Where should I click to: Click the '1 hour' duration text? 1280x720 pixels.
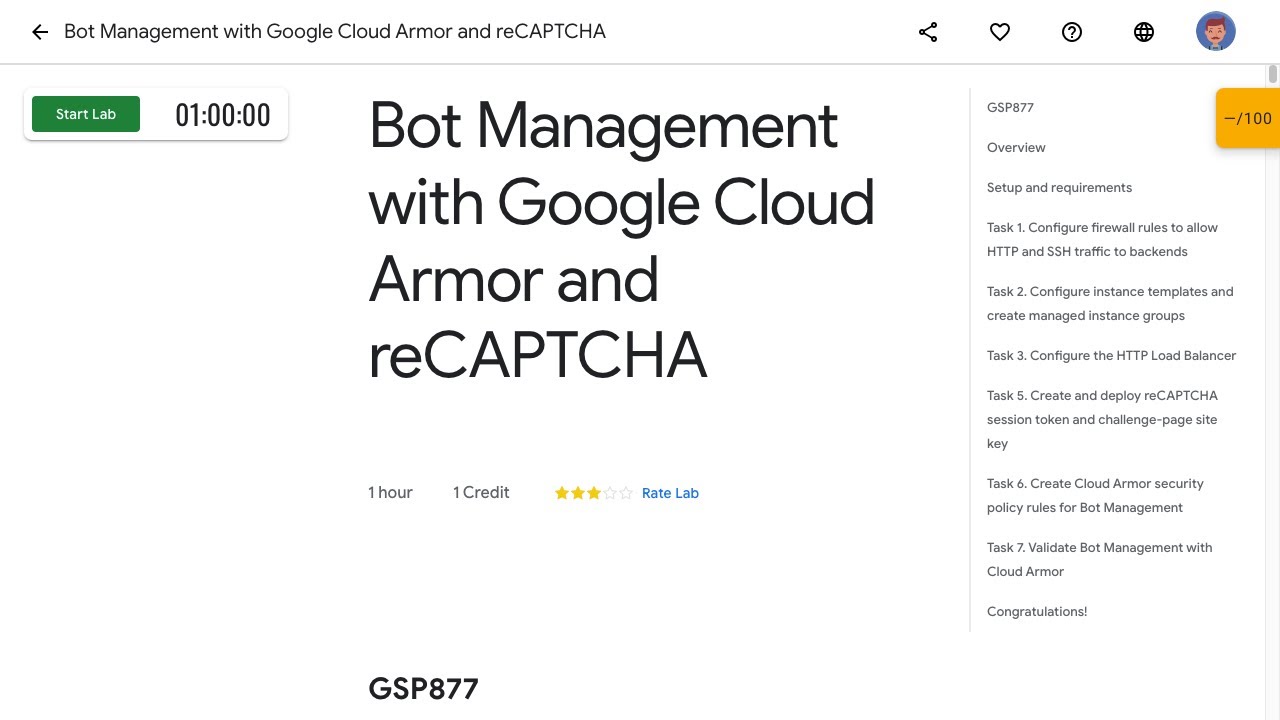(390, 492)
